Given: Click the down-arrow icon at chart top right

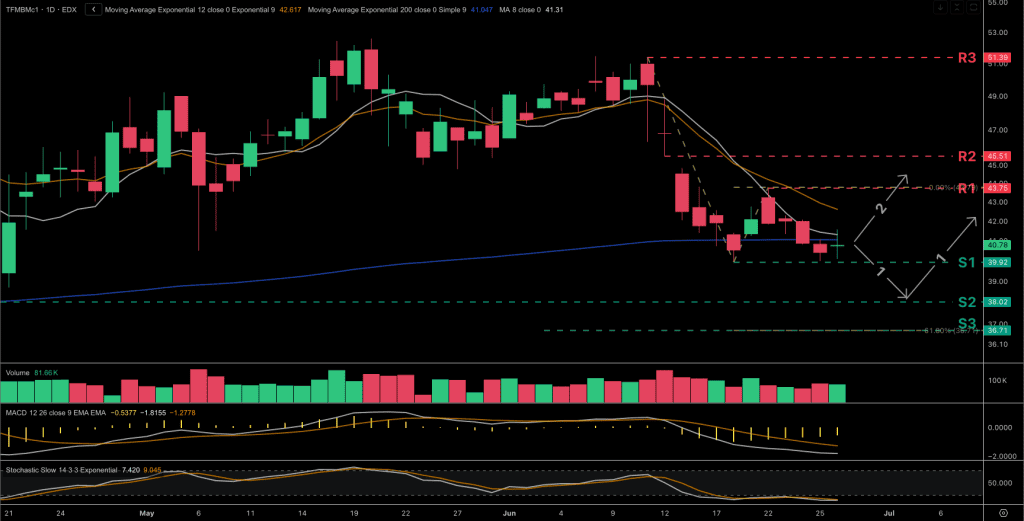Looking at the screenshot, I should click(940, 7).
